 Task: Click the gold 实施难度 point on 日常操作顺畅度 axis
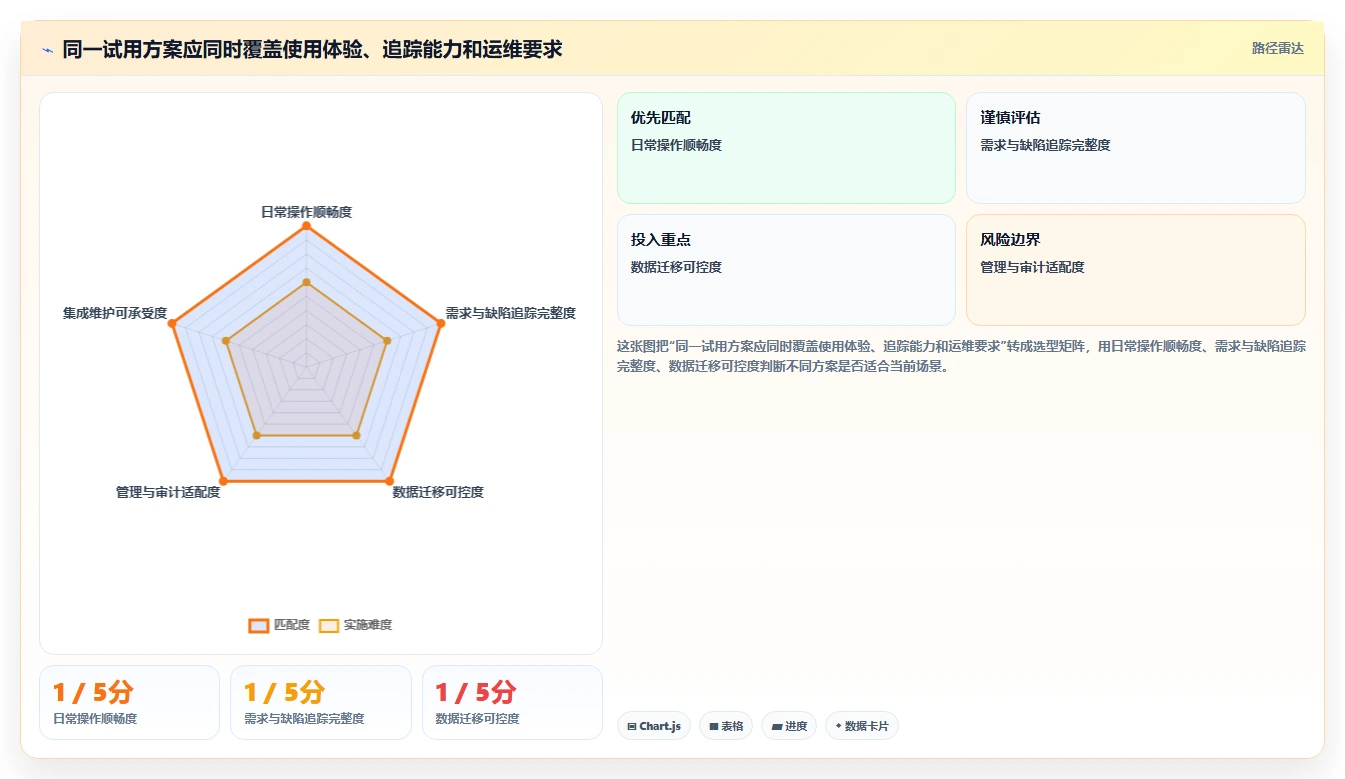[x=306, y=283]
